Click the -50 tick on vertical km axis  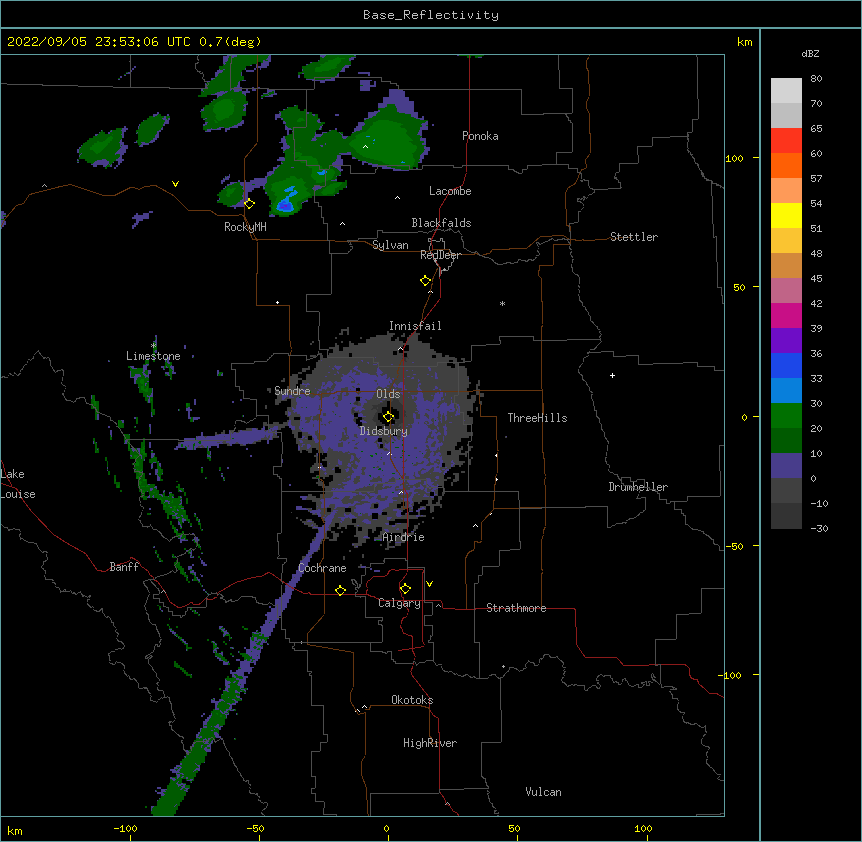(734, 546)
